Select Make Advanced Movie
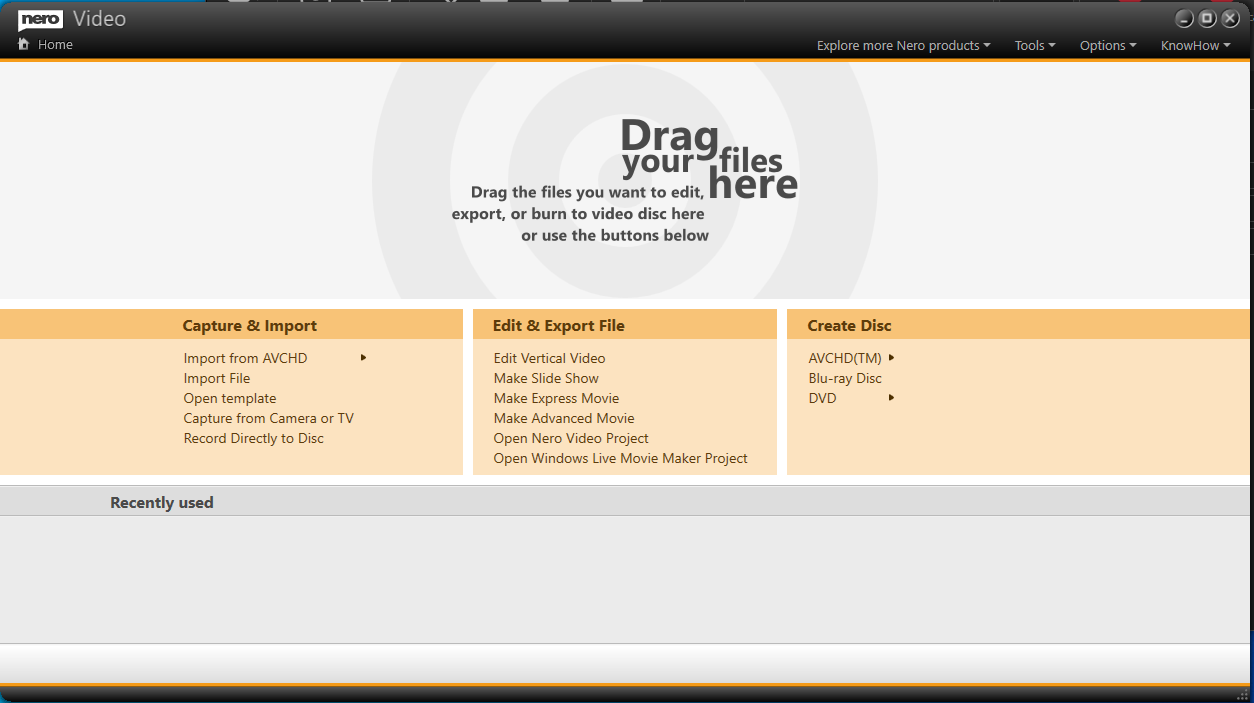The width and height of the screenshot is (1254, 703). 564,418
